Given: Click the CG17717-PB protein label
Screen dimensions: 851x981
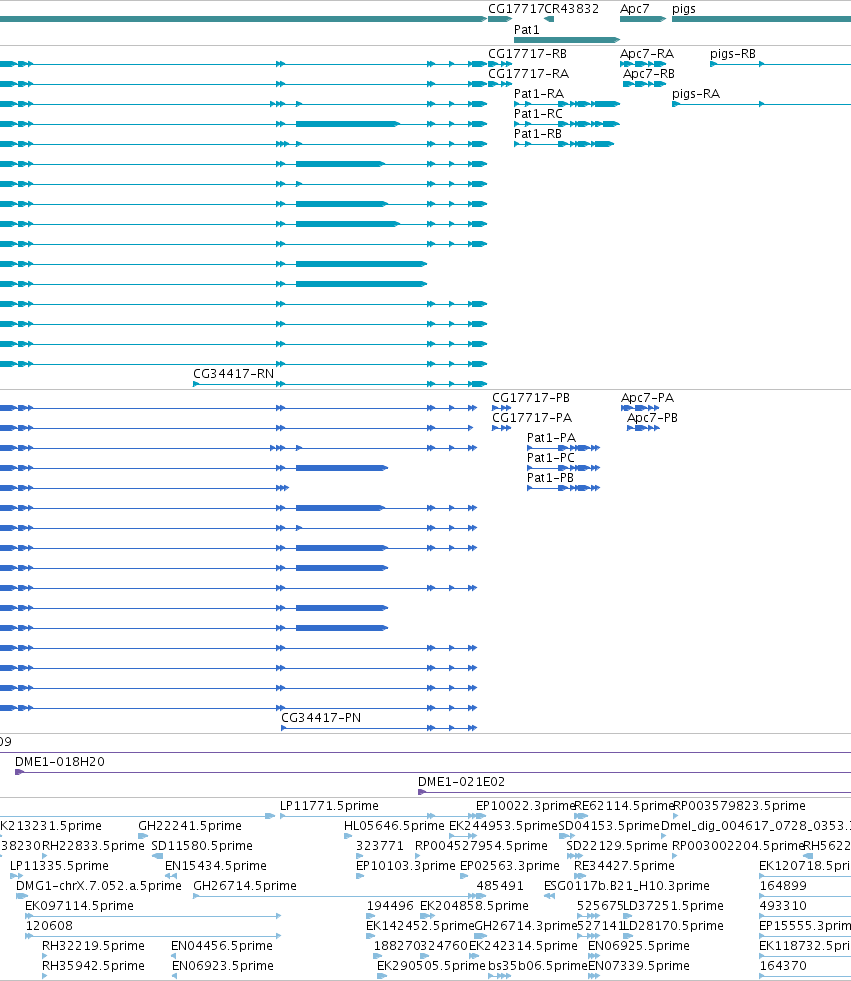Looking at the screenshot, I should [531, 398].
